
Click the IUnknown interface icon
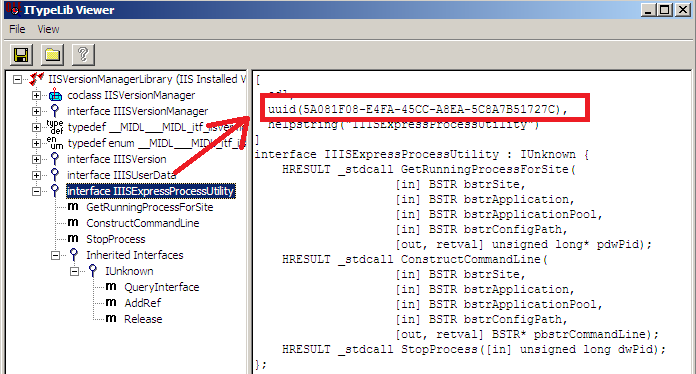93,270
